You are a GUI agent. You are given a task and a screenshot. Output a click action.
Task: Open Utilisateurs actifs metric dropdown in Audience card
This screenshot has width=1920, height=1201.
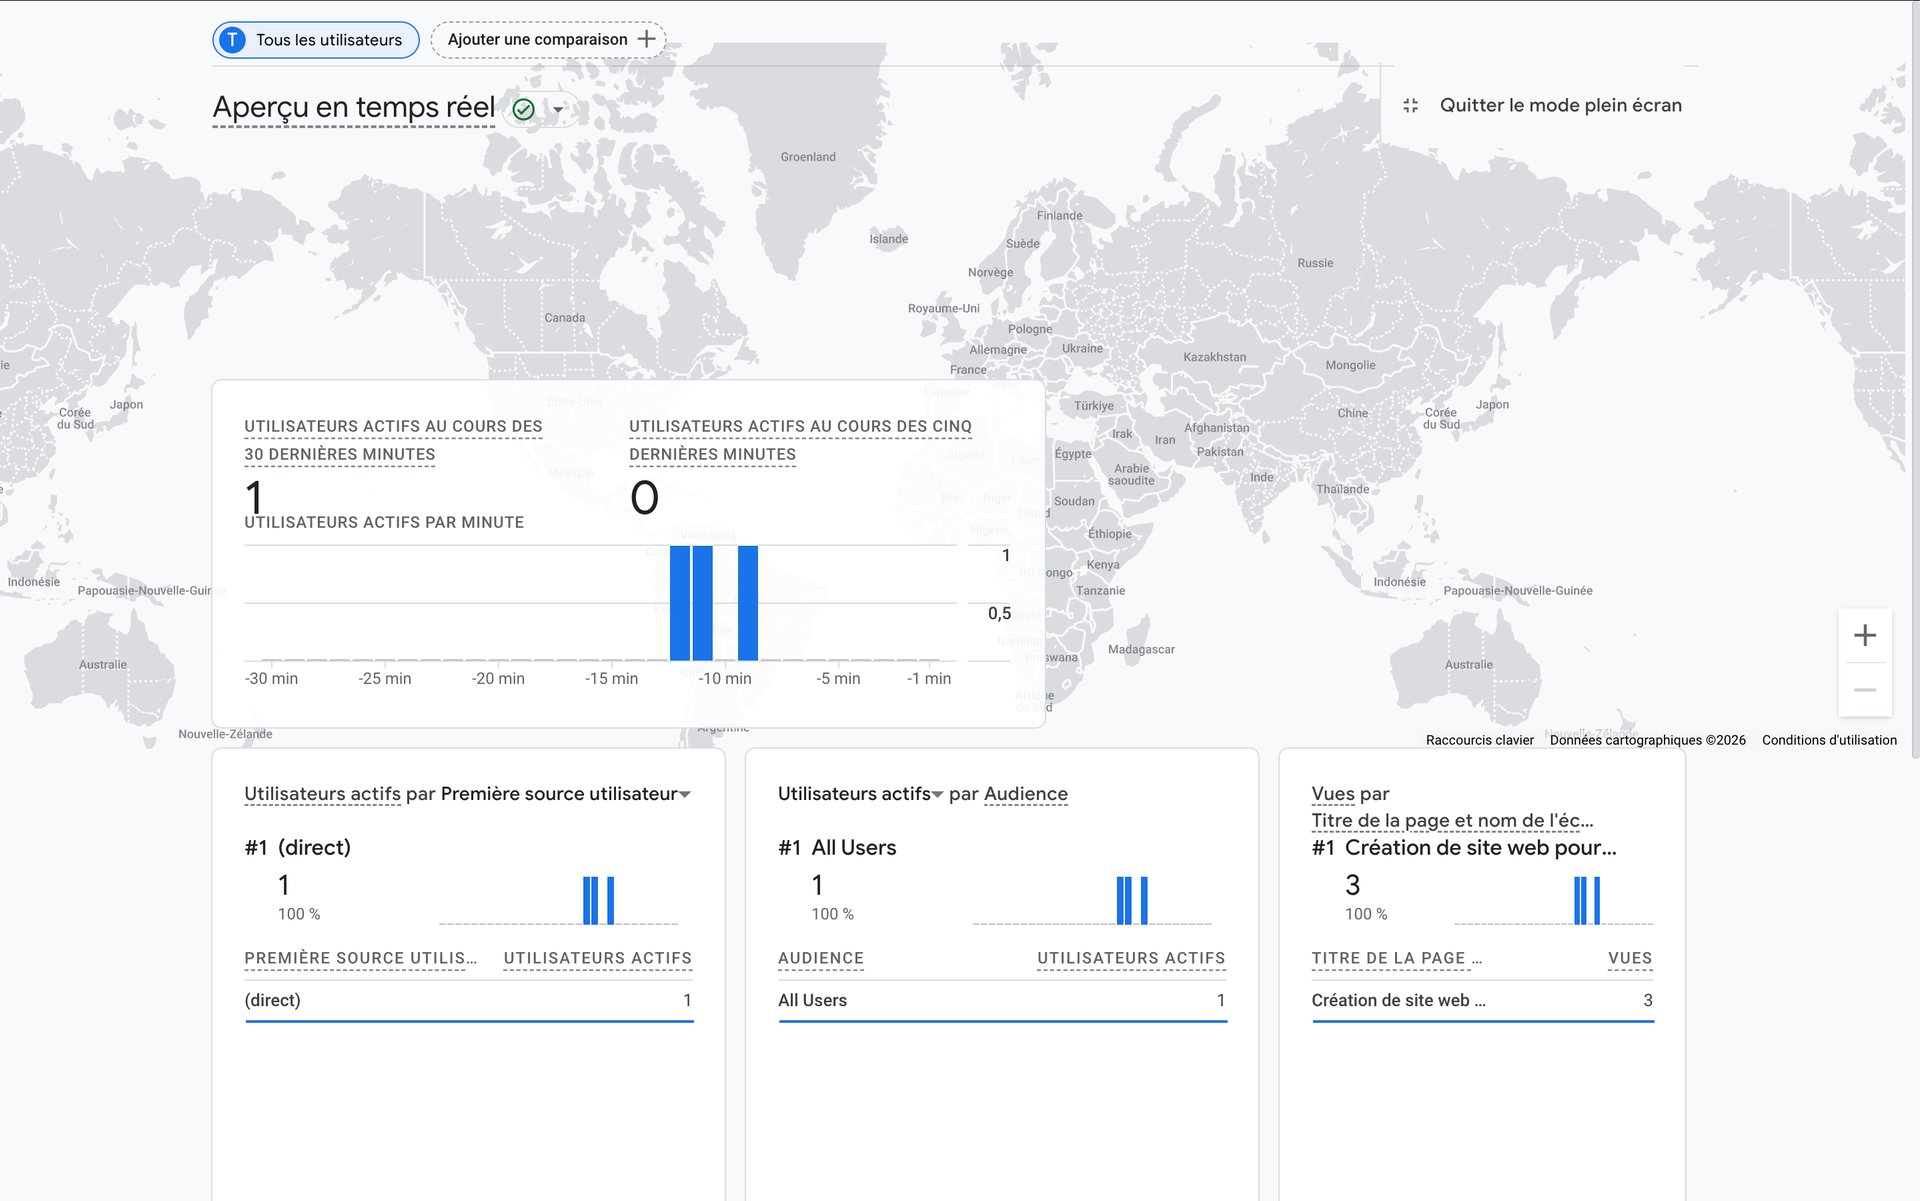937,794
